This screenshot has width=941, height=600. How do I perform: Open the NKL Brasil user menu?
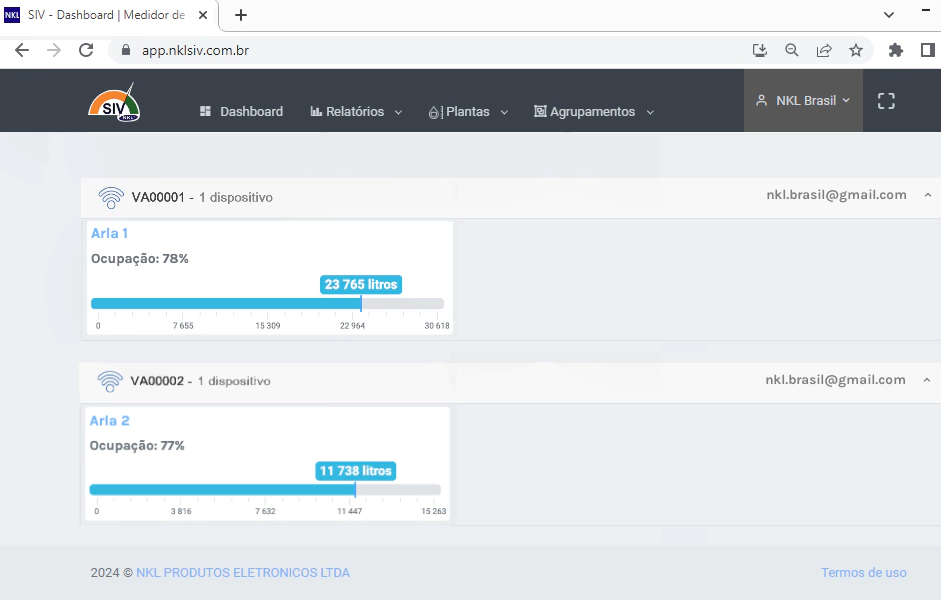(x=803, y=101)
